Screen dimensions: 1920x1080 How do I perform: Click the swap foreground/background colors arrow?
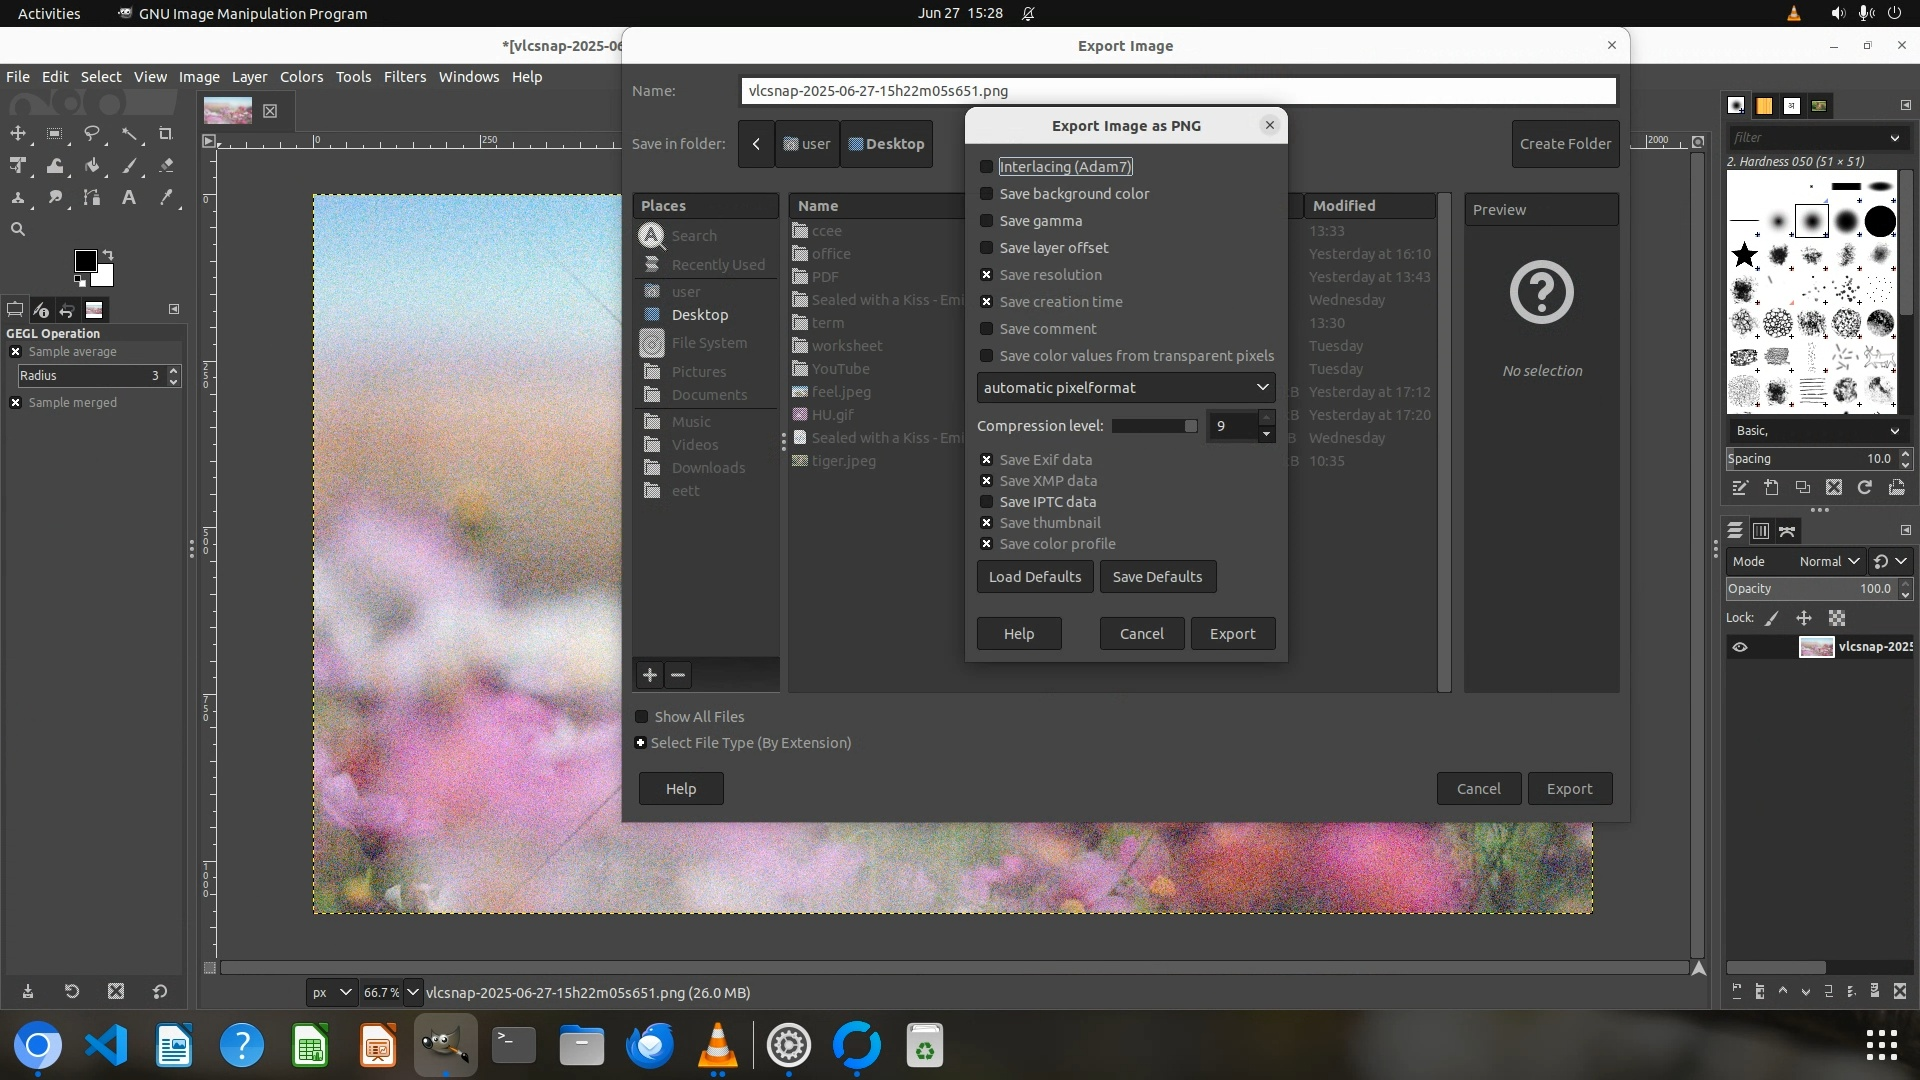[108, 255]
